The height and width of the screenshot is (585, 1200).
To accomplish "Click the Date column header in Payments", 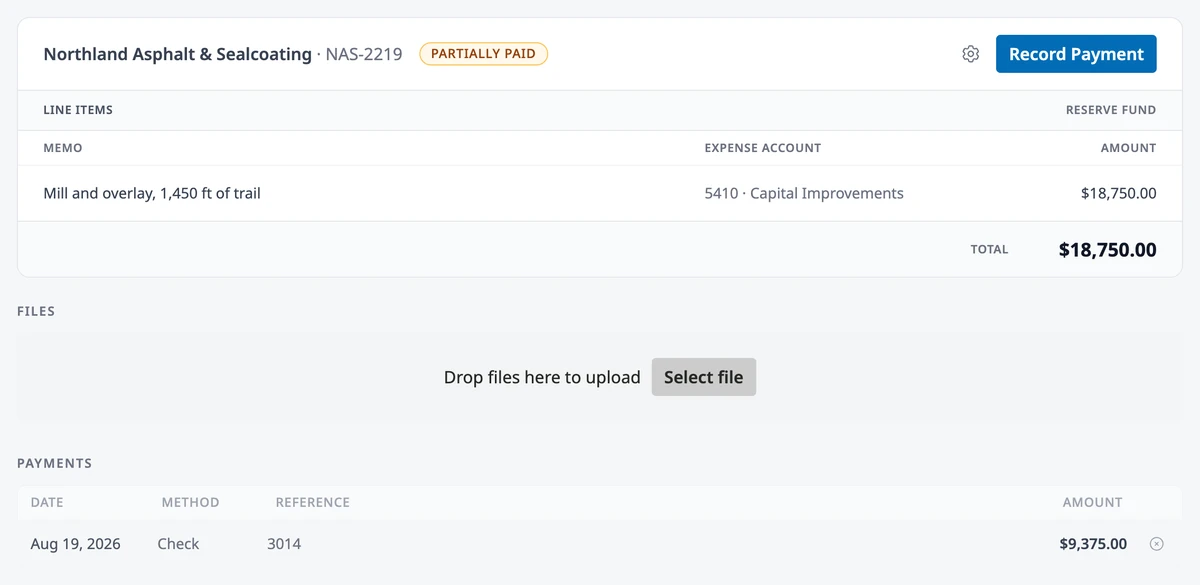I will tap(47, 502).
